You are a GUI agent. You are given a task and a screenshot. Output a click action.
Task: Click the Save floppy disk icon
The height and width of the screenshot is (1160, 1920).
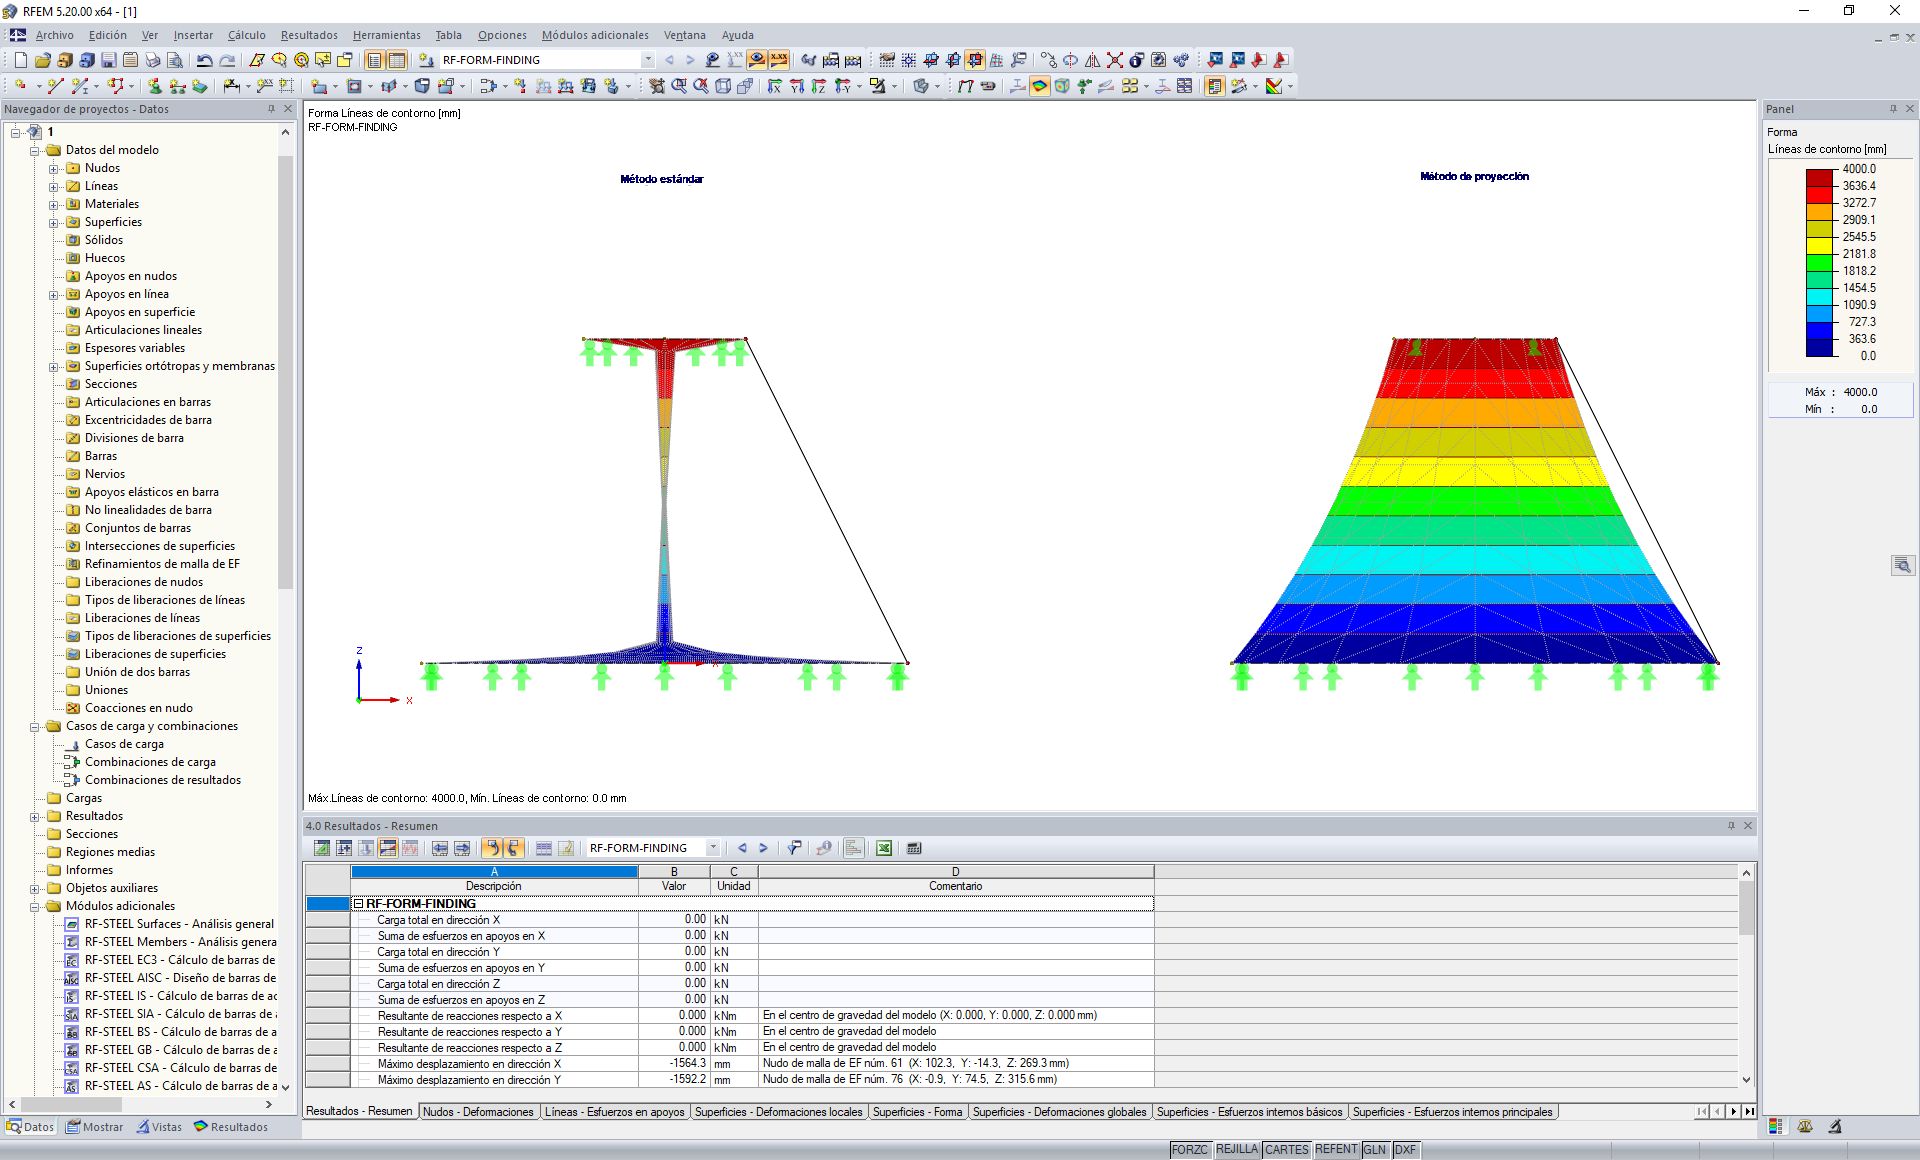(108, 60)
